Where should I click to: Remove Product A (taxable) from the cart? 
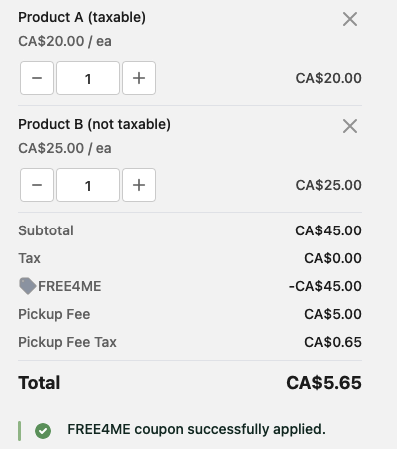pyautogui.click(x=350, y=19)
